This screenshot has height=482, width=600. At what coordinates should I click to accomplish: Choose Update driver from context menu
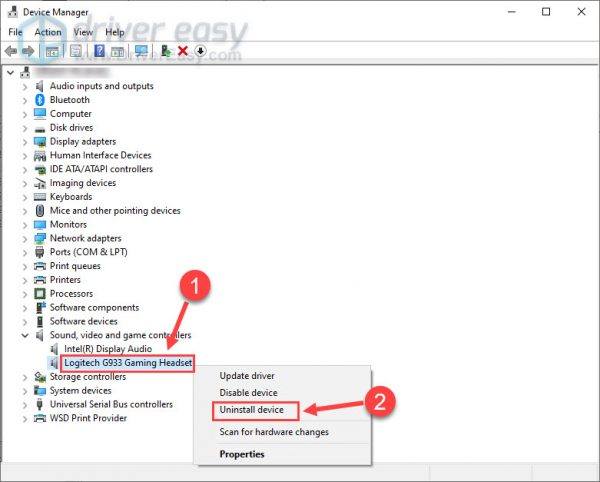pyautogui.click(x=247, y=376)
